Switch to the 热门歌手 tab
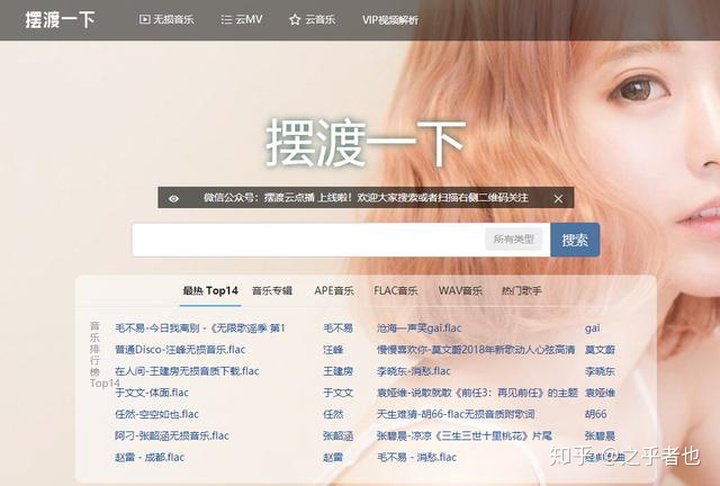 click(522, 291)
